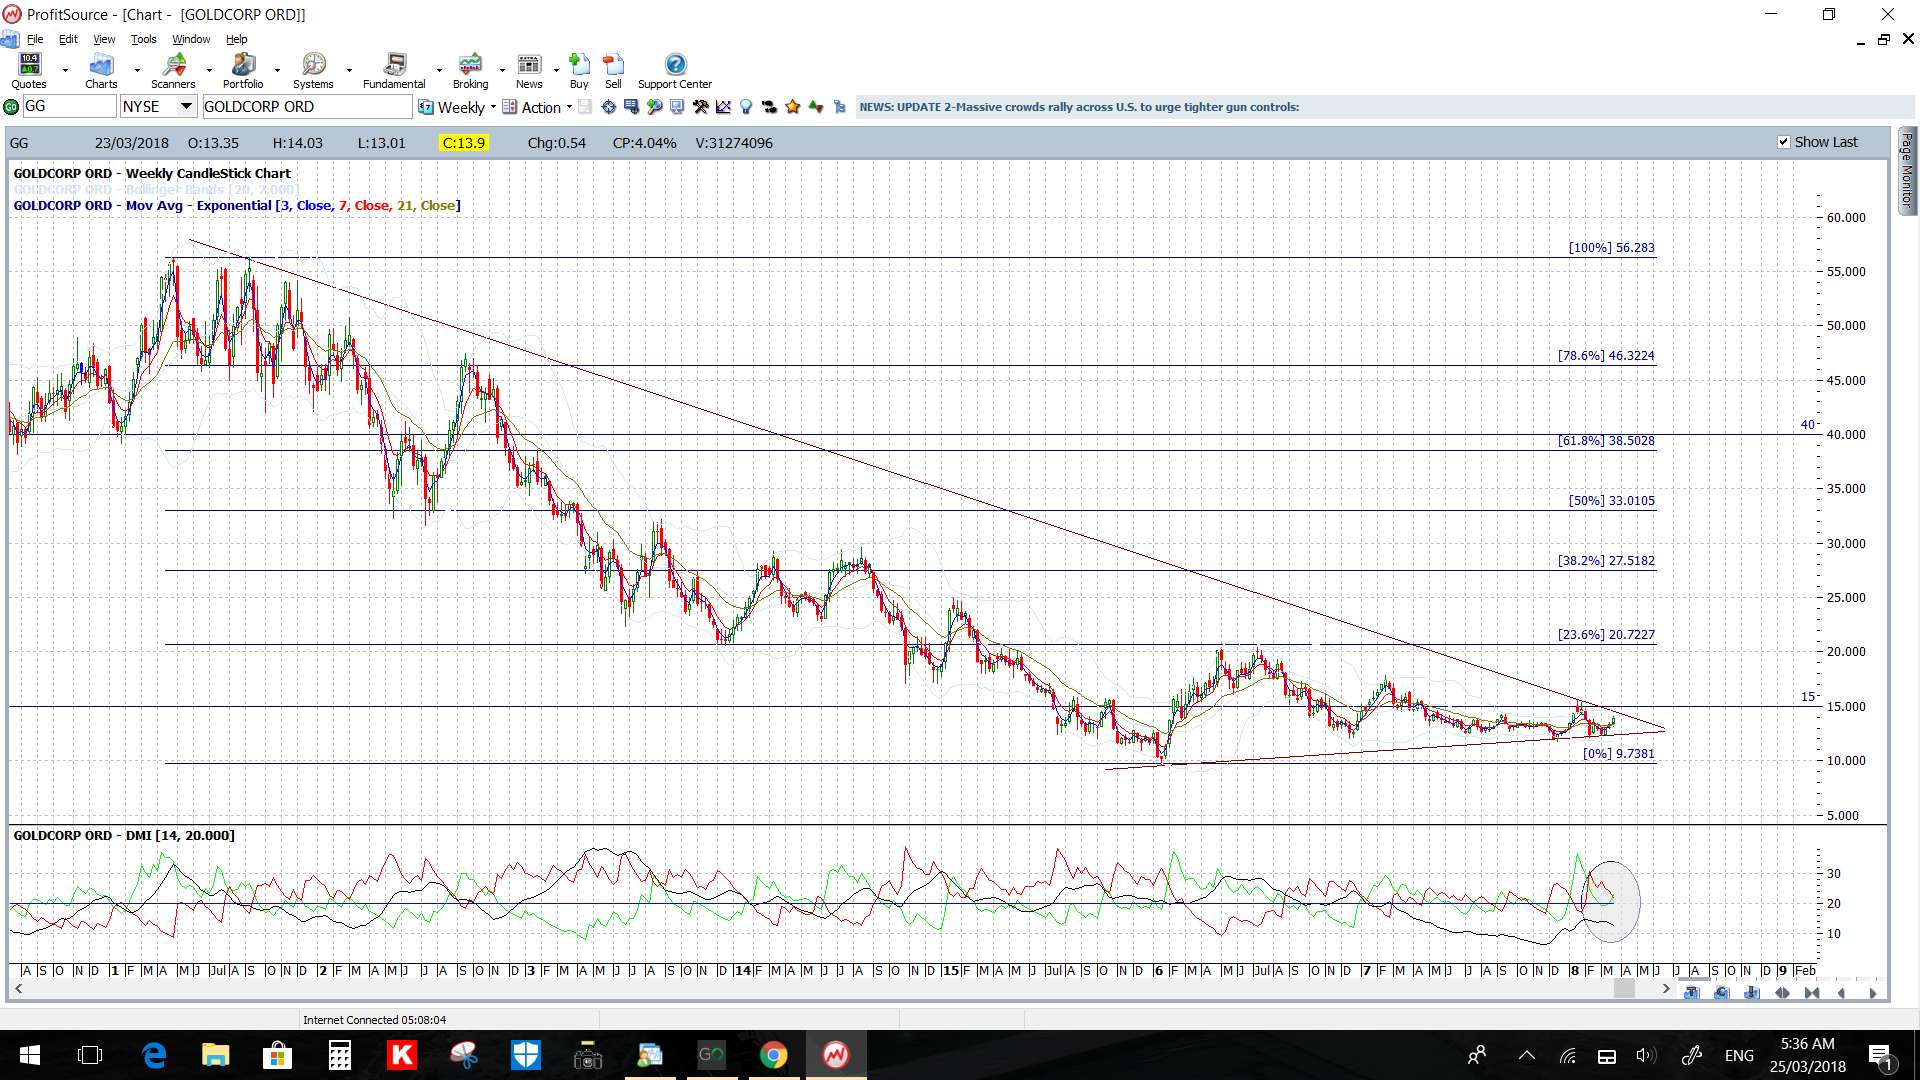Click the orange star favorites icon
1920x1080 pixels.
(793, 107)
